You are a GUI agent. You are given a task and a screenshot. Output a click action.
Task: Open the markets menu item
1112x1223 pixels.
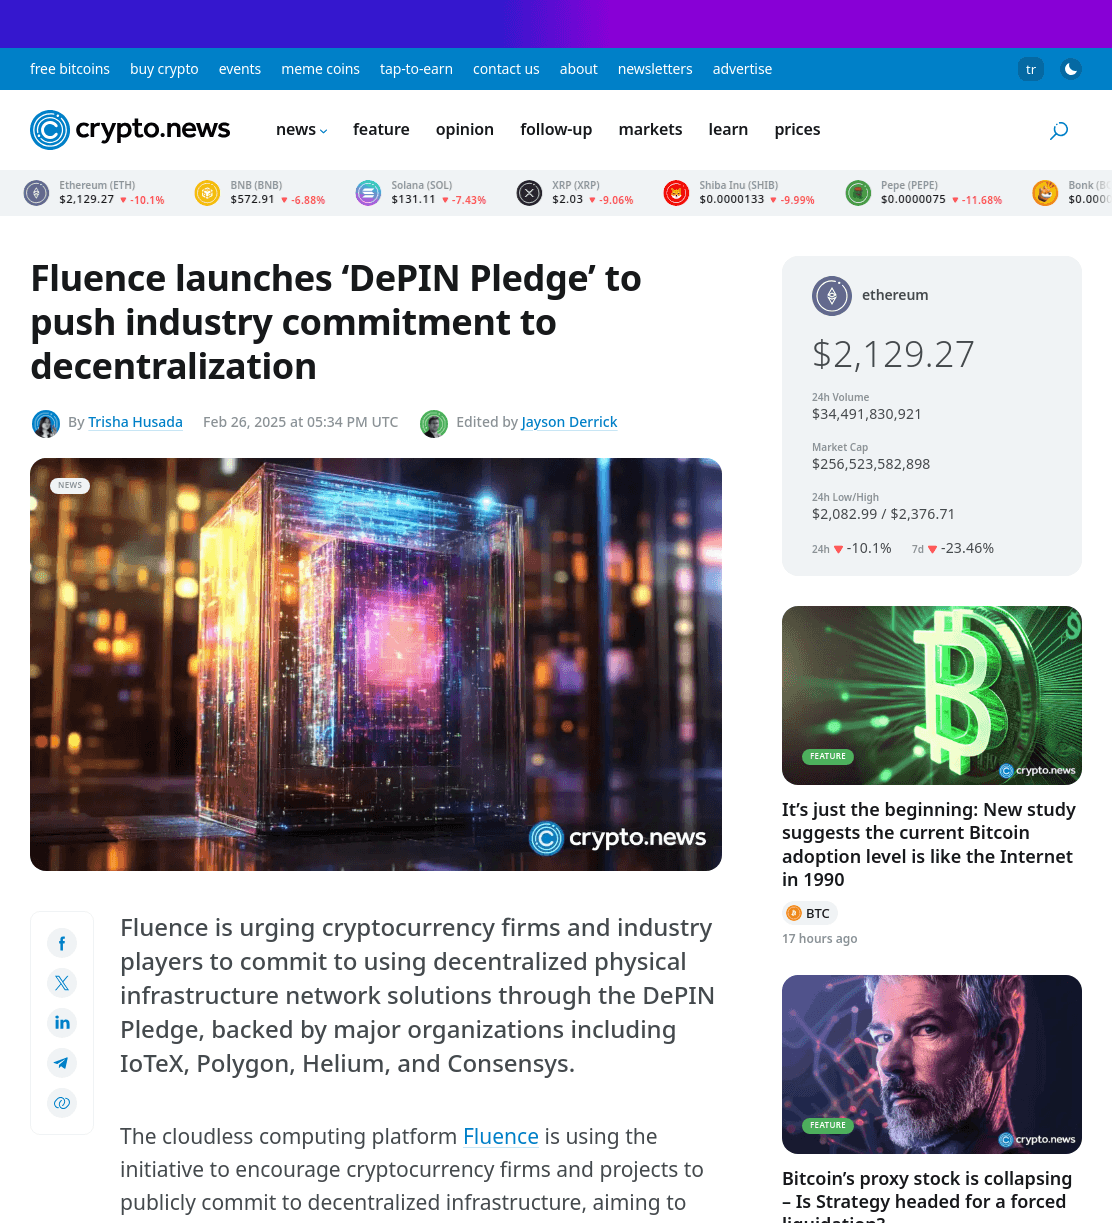(x=650, y=130)
